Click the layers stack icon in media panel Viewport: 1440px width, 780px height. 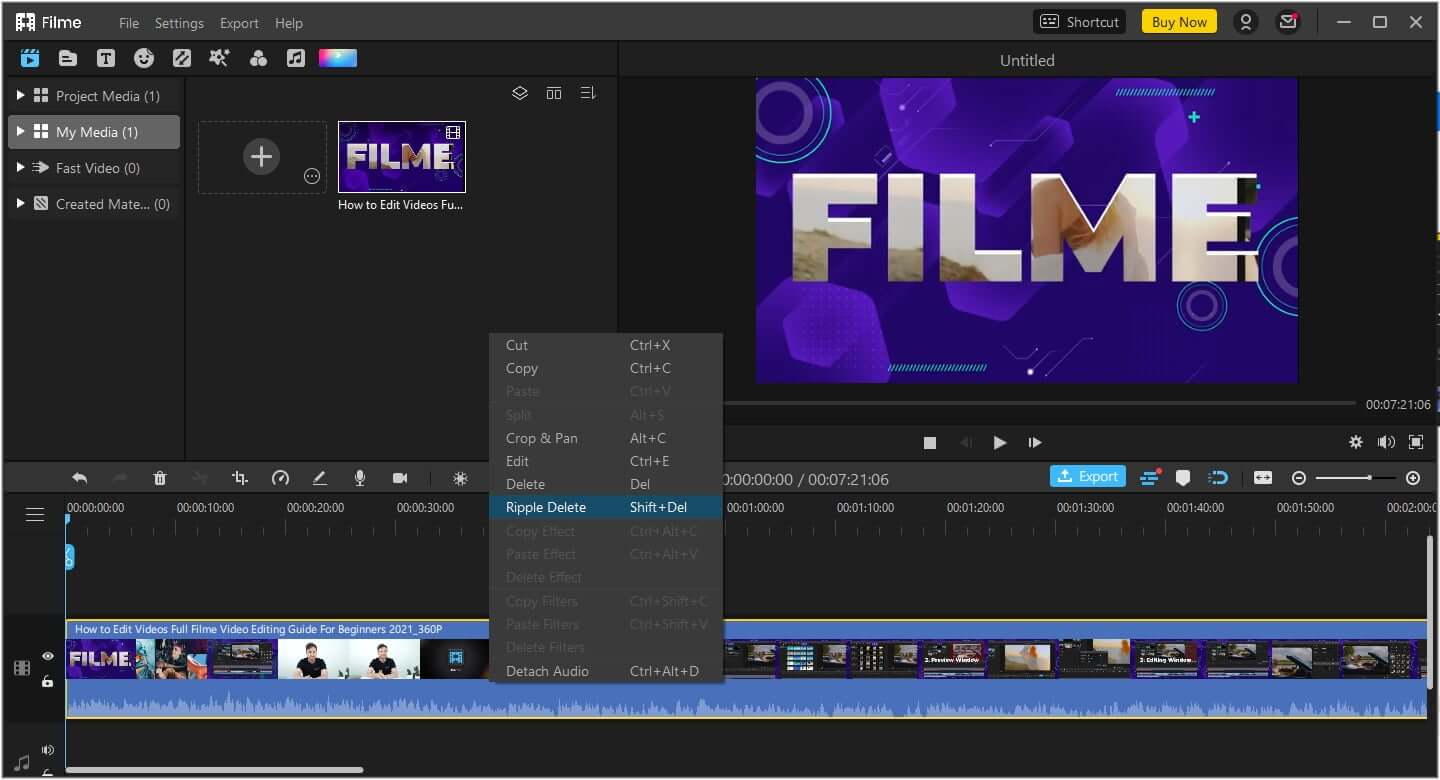click(520, 93)
